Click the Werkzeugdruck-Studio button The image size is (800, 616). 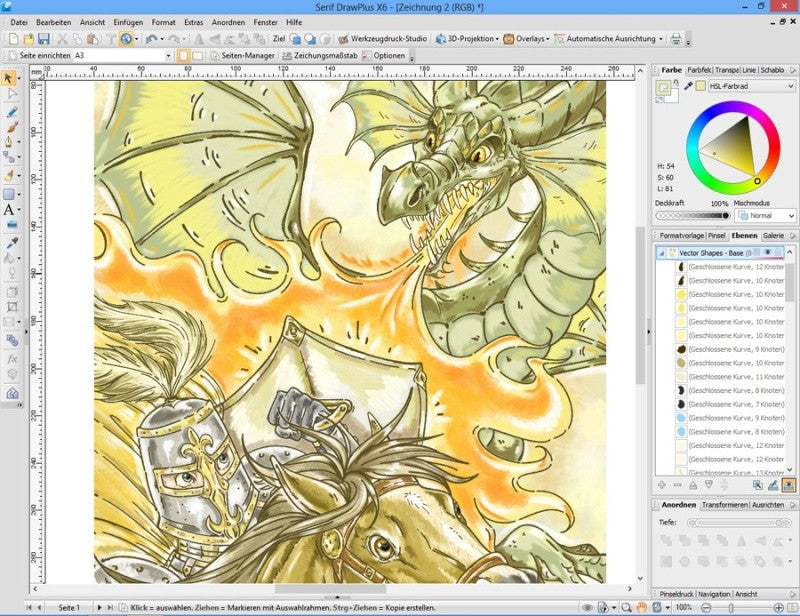click(383, 39)
